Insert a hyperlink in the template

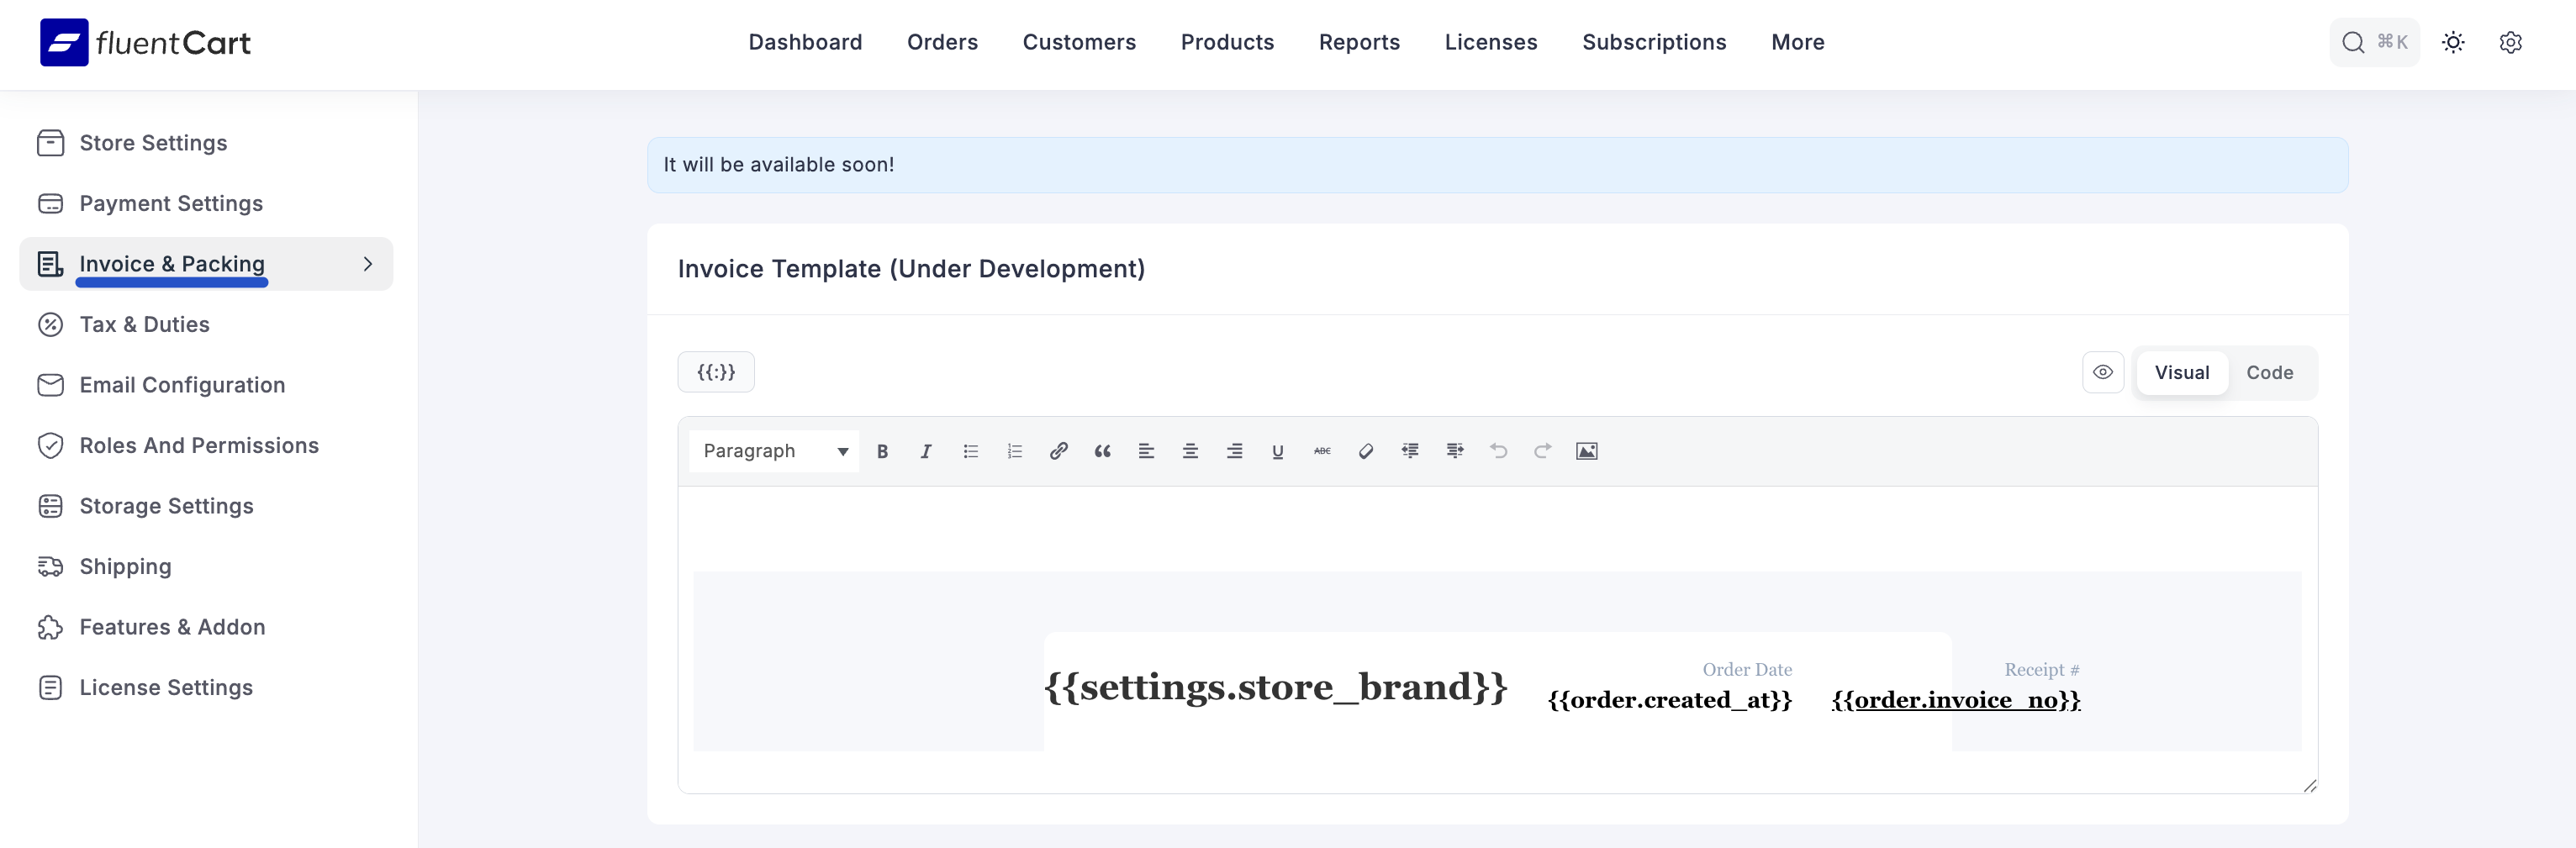click(x=1058, y=451)
